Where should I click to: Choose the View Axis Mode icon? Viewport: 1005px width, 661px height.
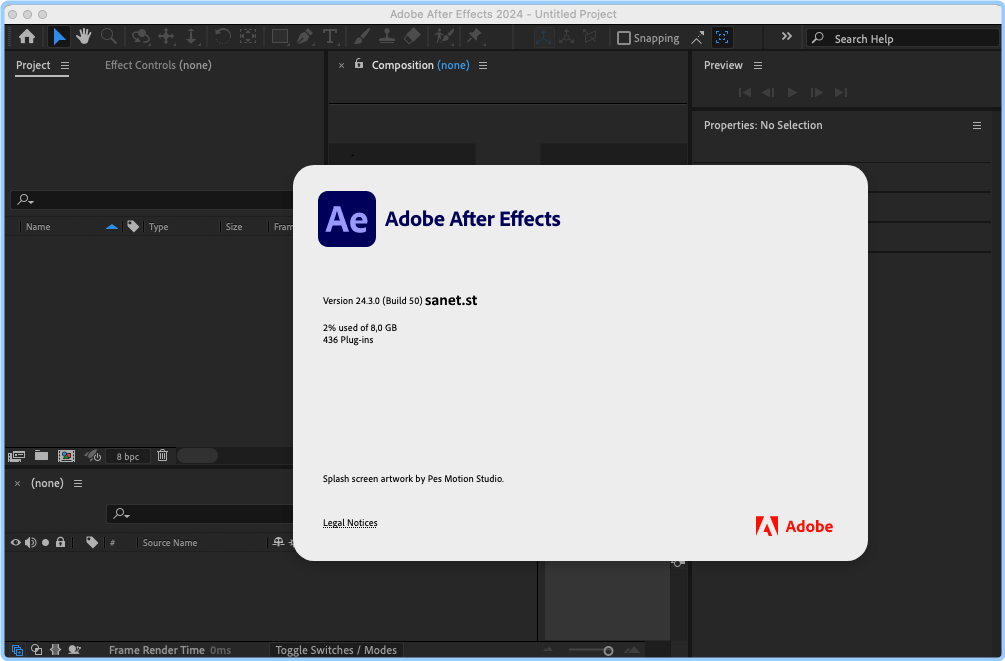(590, 37)
